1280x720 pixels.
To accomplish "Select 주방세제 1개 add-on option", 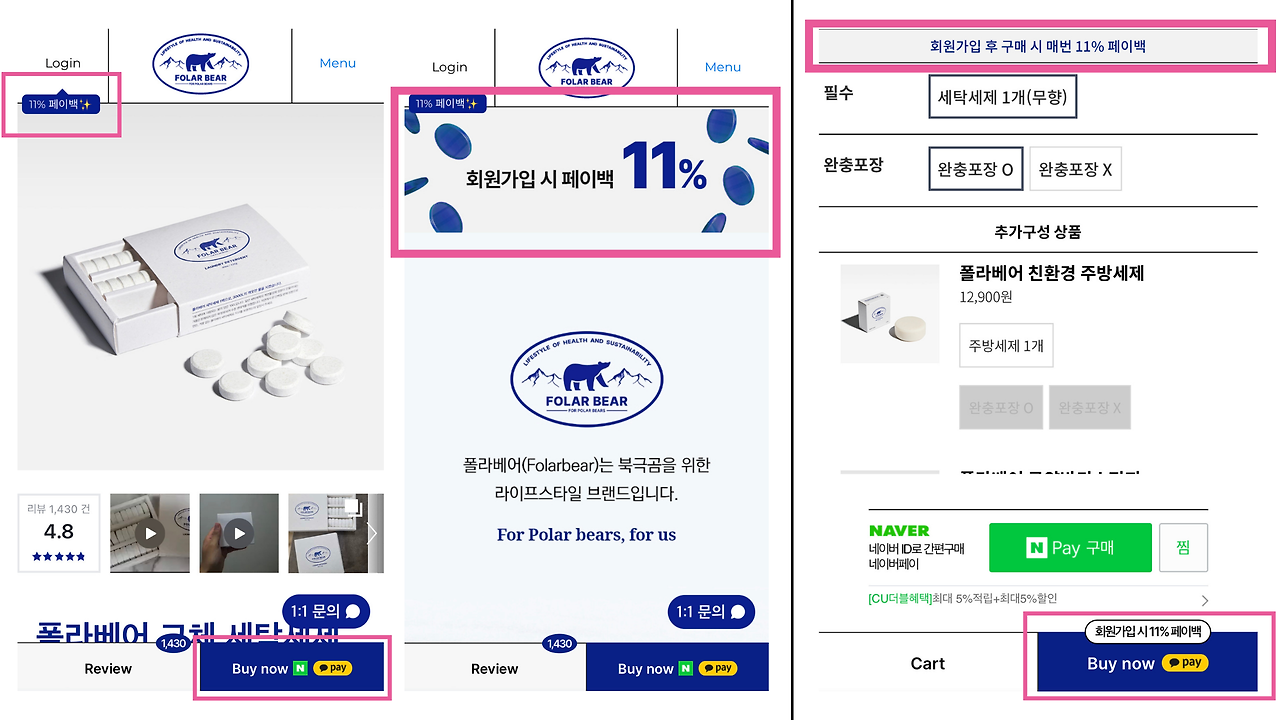I will [1006, 345].
